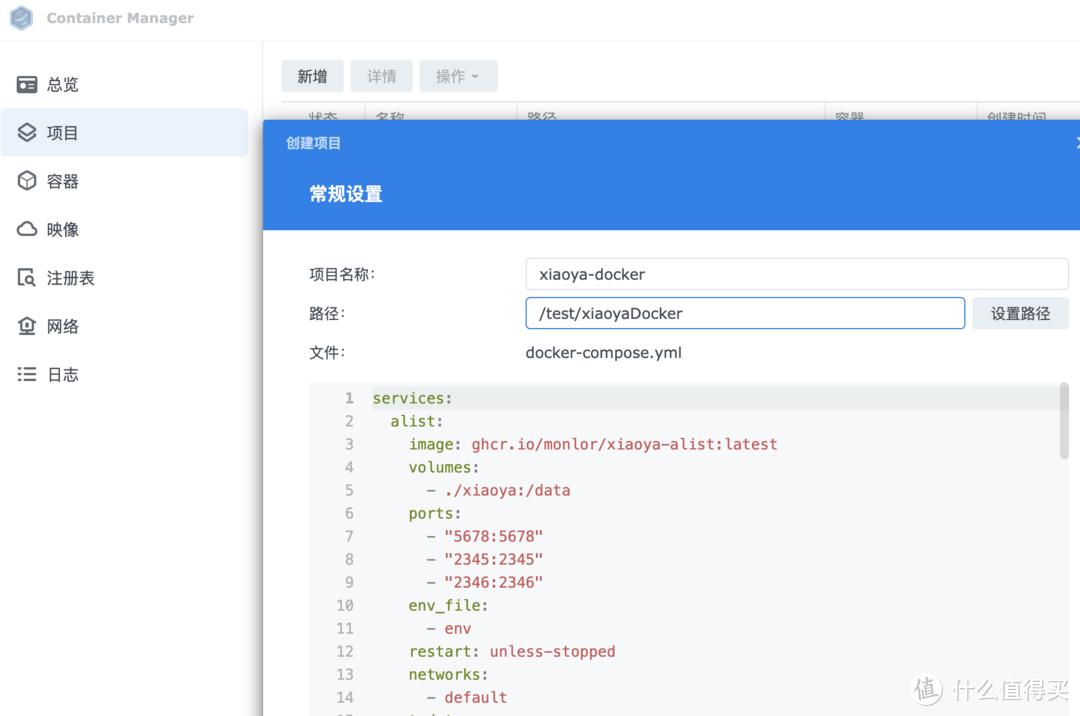This screenshot has height=716, width=1080.
Task: Click the 新增 create button
Action: (312, 76)
